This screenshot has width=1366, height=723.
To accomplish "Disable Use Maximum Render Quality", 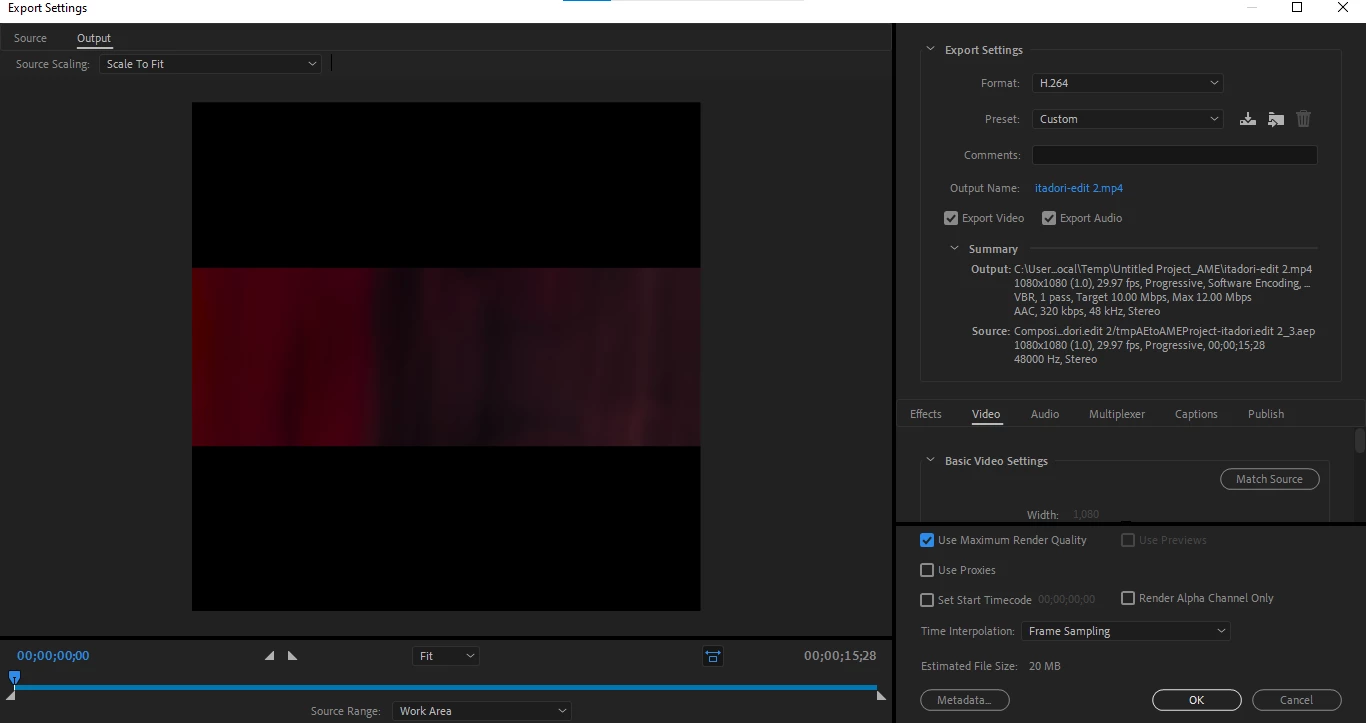I will (927, 540).
